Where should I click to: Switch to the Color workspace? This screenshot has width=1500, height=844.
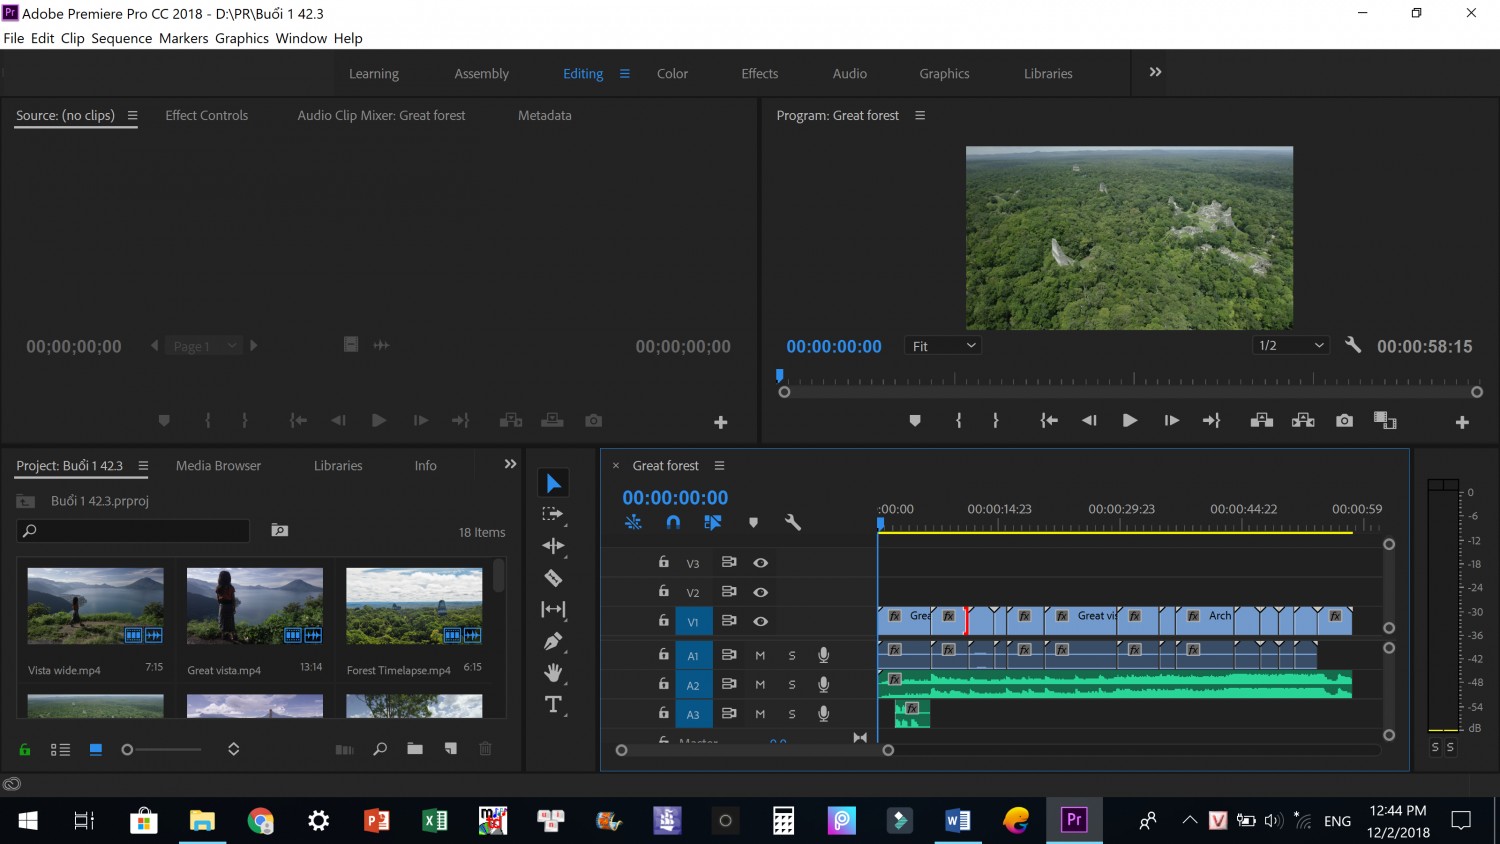click(x=672, y=73)
